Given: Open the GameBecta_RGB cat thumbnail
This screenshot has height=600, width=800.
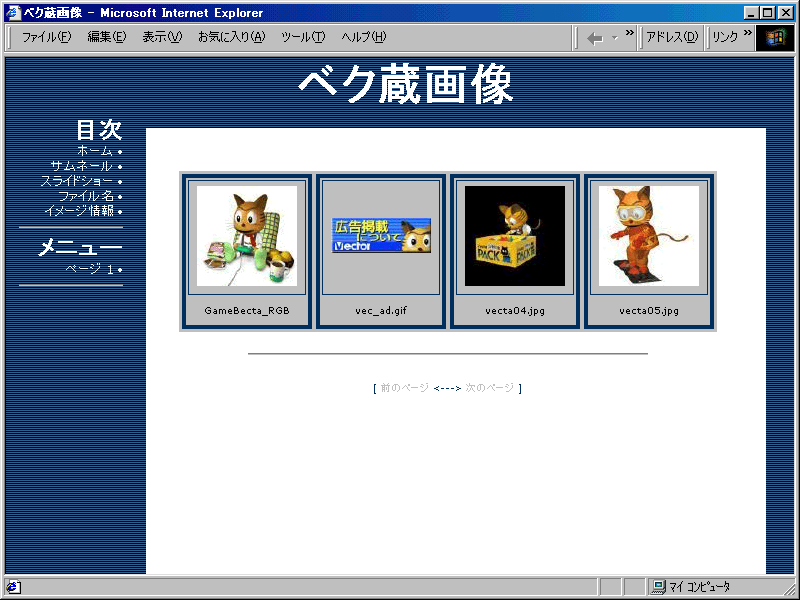Looking at the screenshot, I should 247,236.
